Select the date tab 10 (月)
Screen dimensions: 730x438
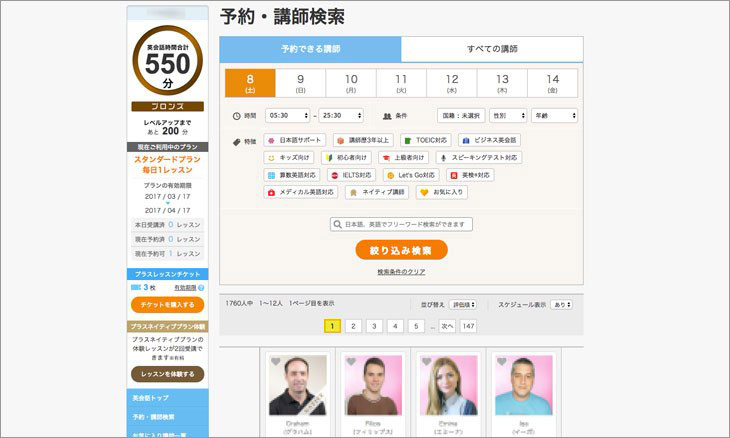point(351,83)
